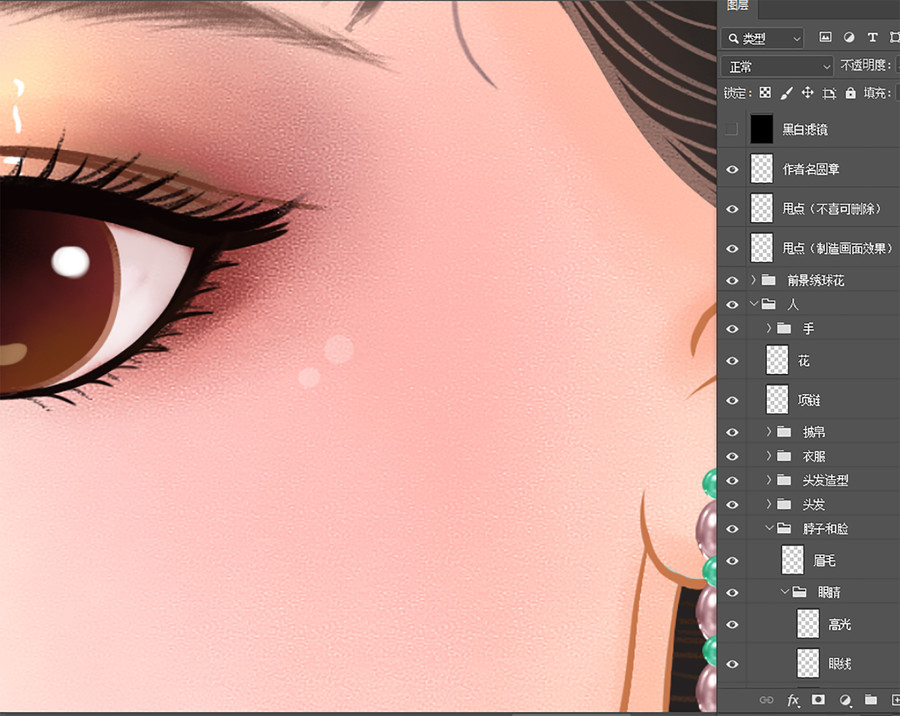Expand the 头发造型 group
The width and height of the screenshot is (900, 716).
(x=769, y=480)
